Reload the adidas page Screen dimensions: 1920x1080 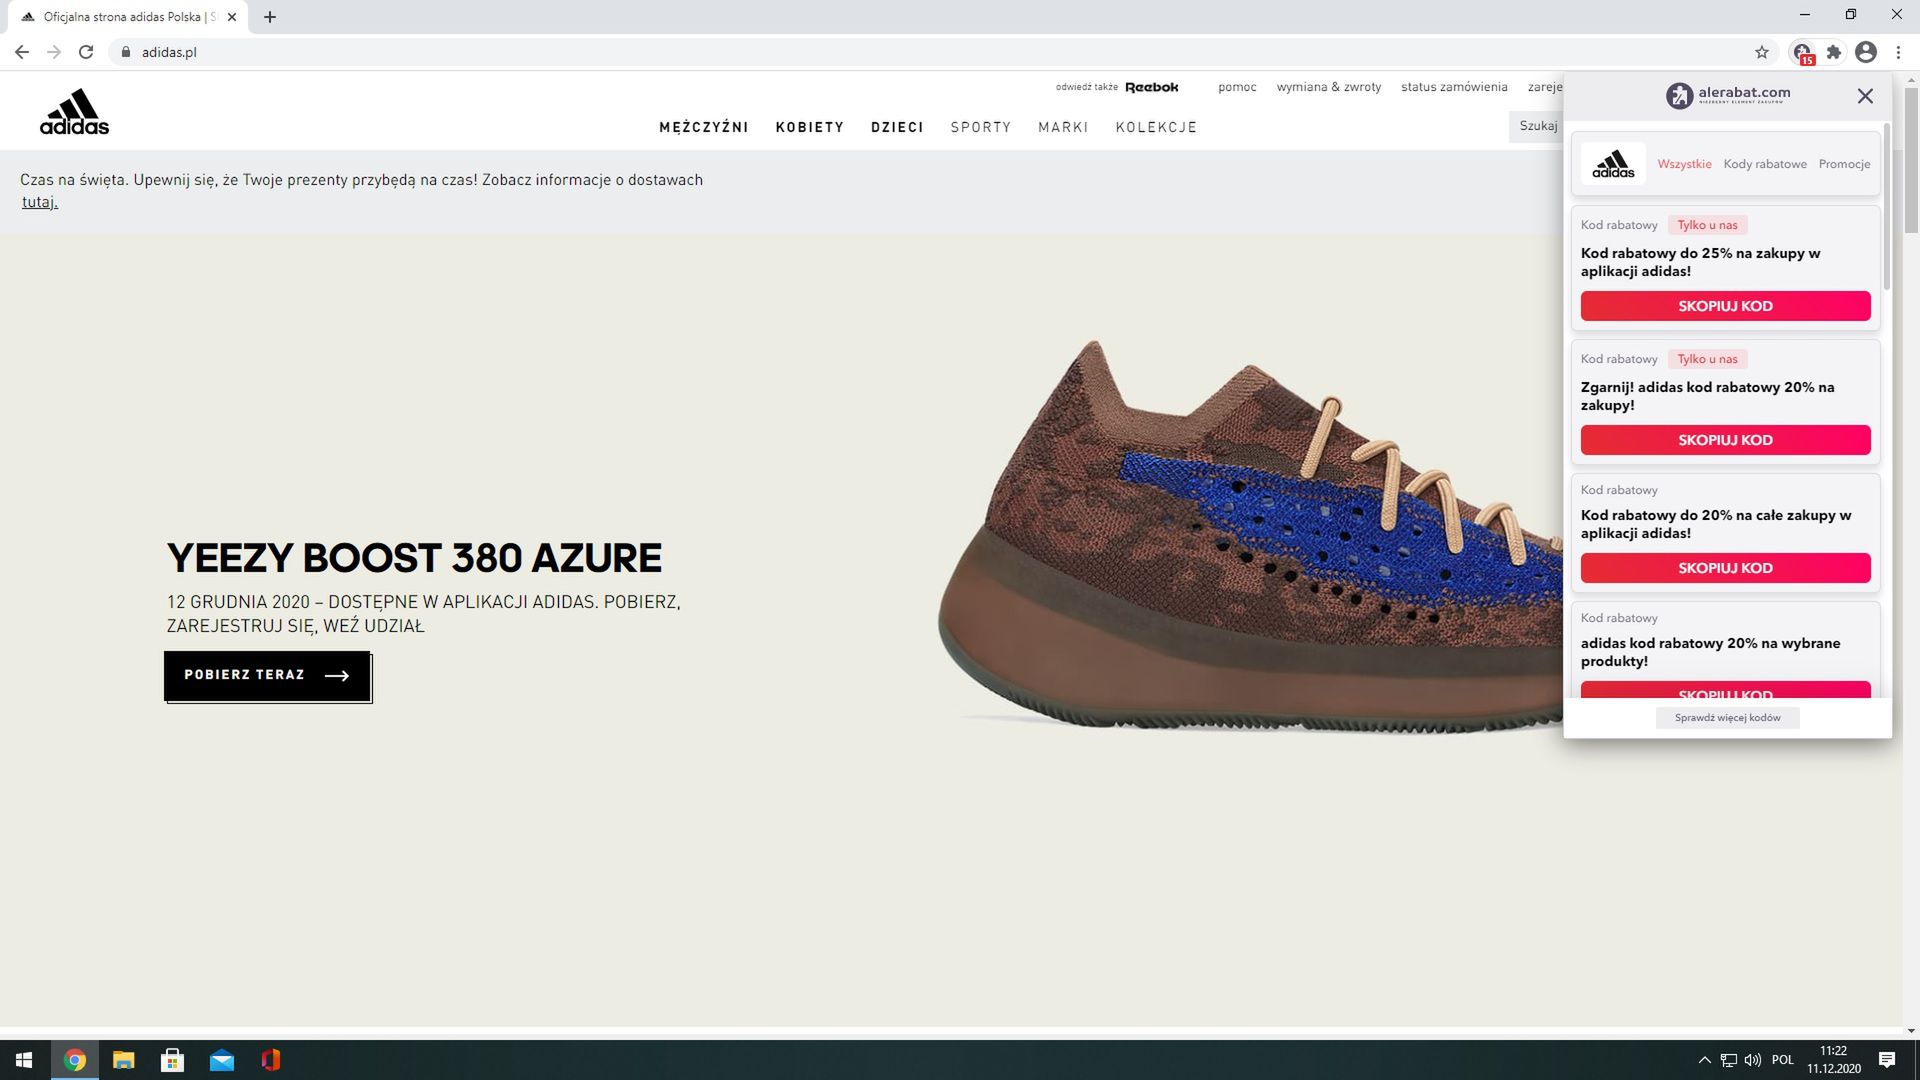86,52
